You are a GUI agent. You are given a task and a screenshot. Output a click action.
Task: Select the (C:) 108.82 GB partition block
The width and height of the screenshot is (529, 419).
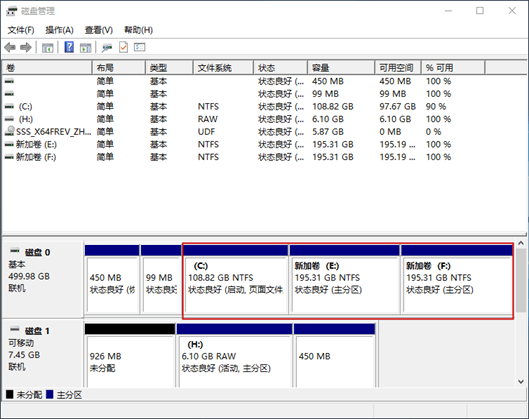coord(235,280)
